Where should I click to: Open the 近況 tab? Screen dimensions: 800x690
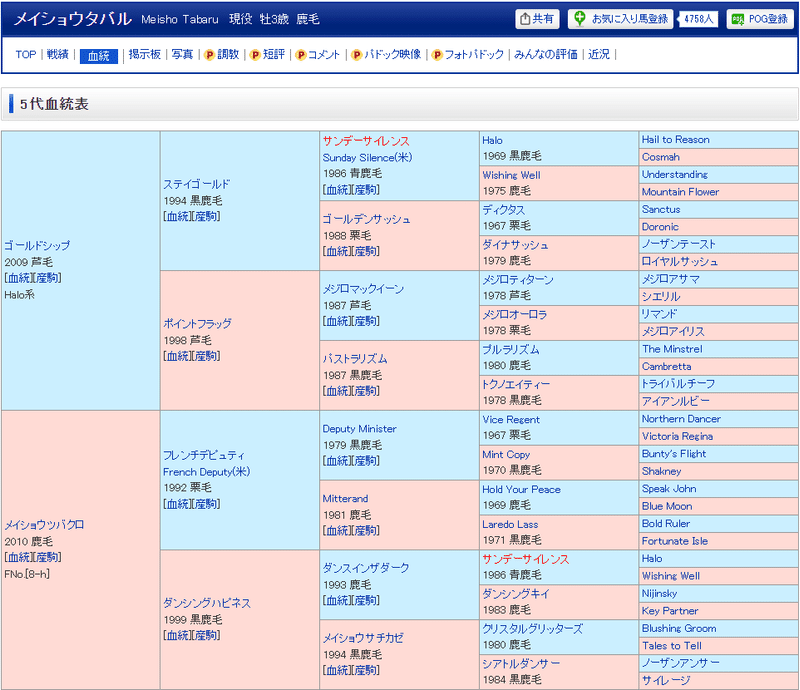click(x=599, y=54)
